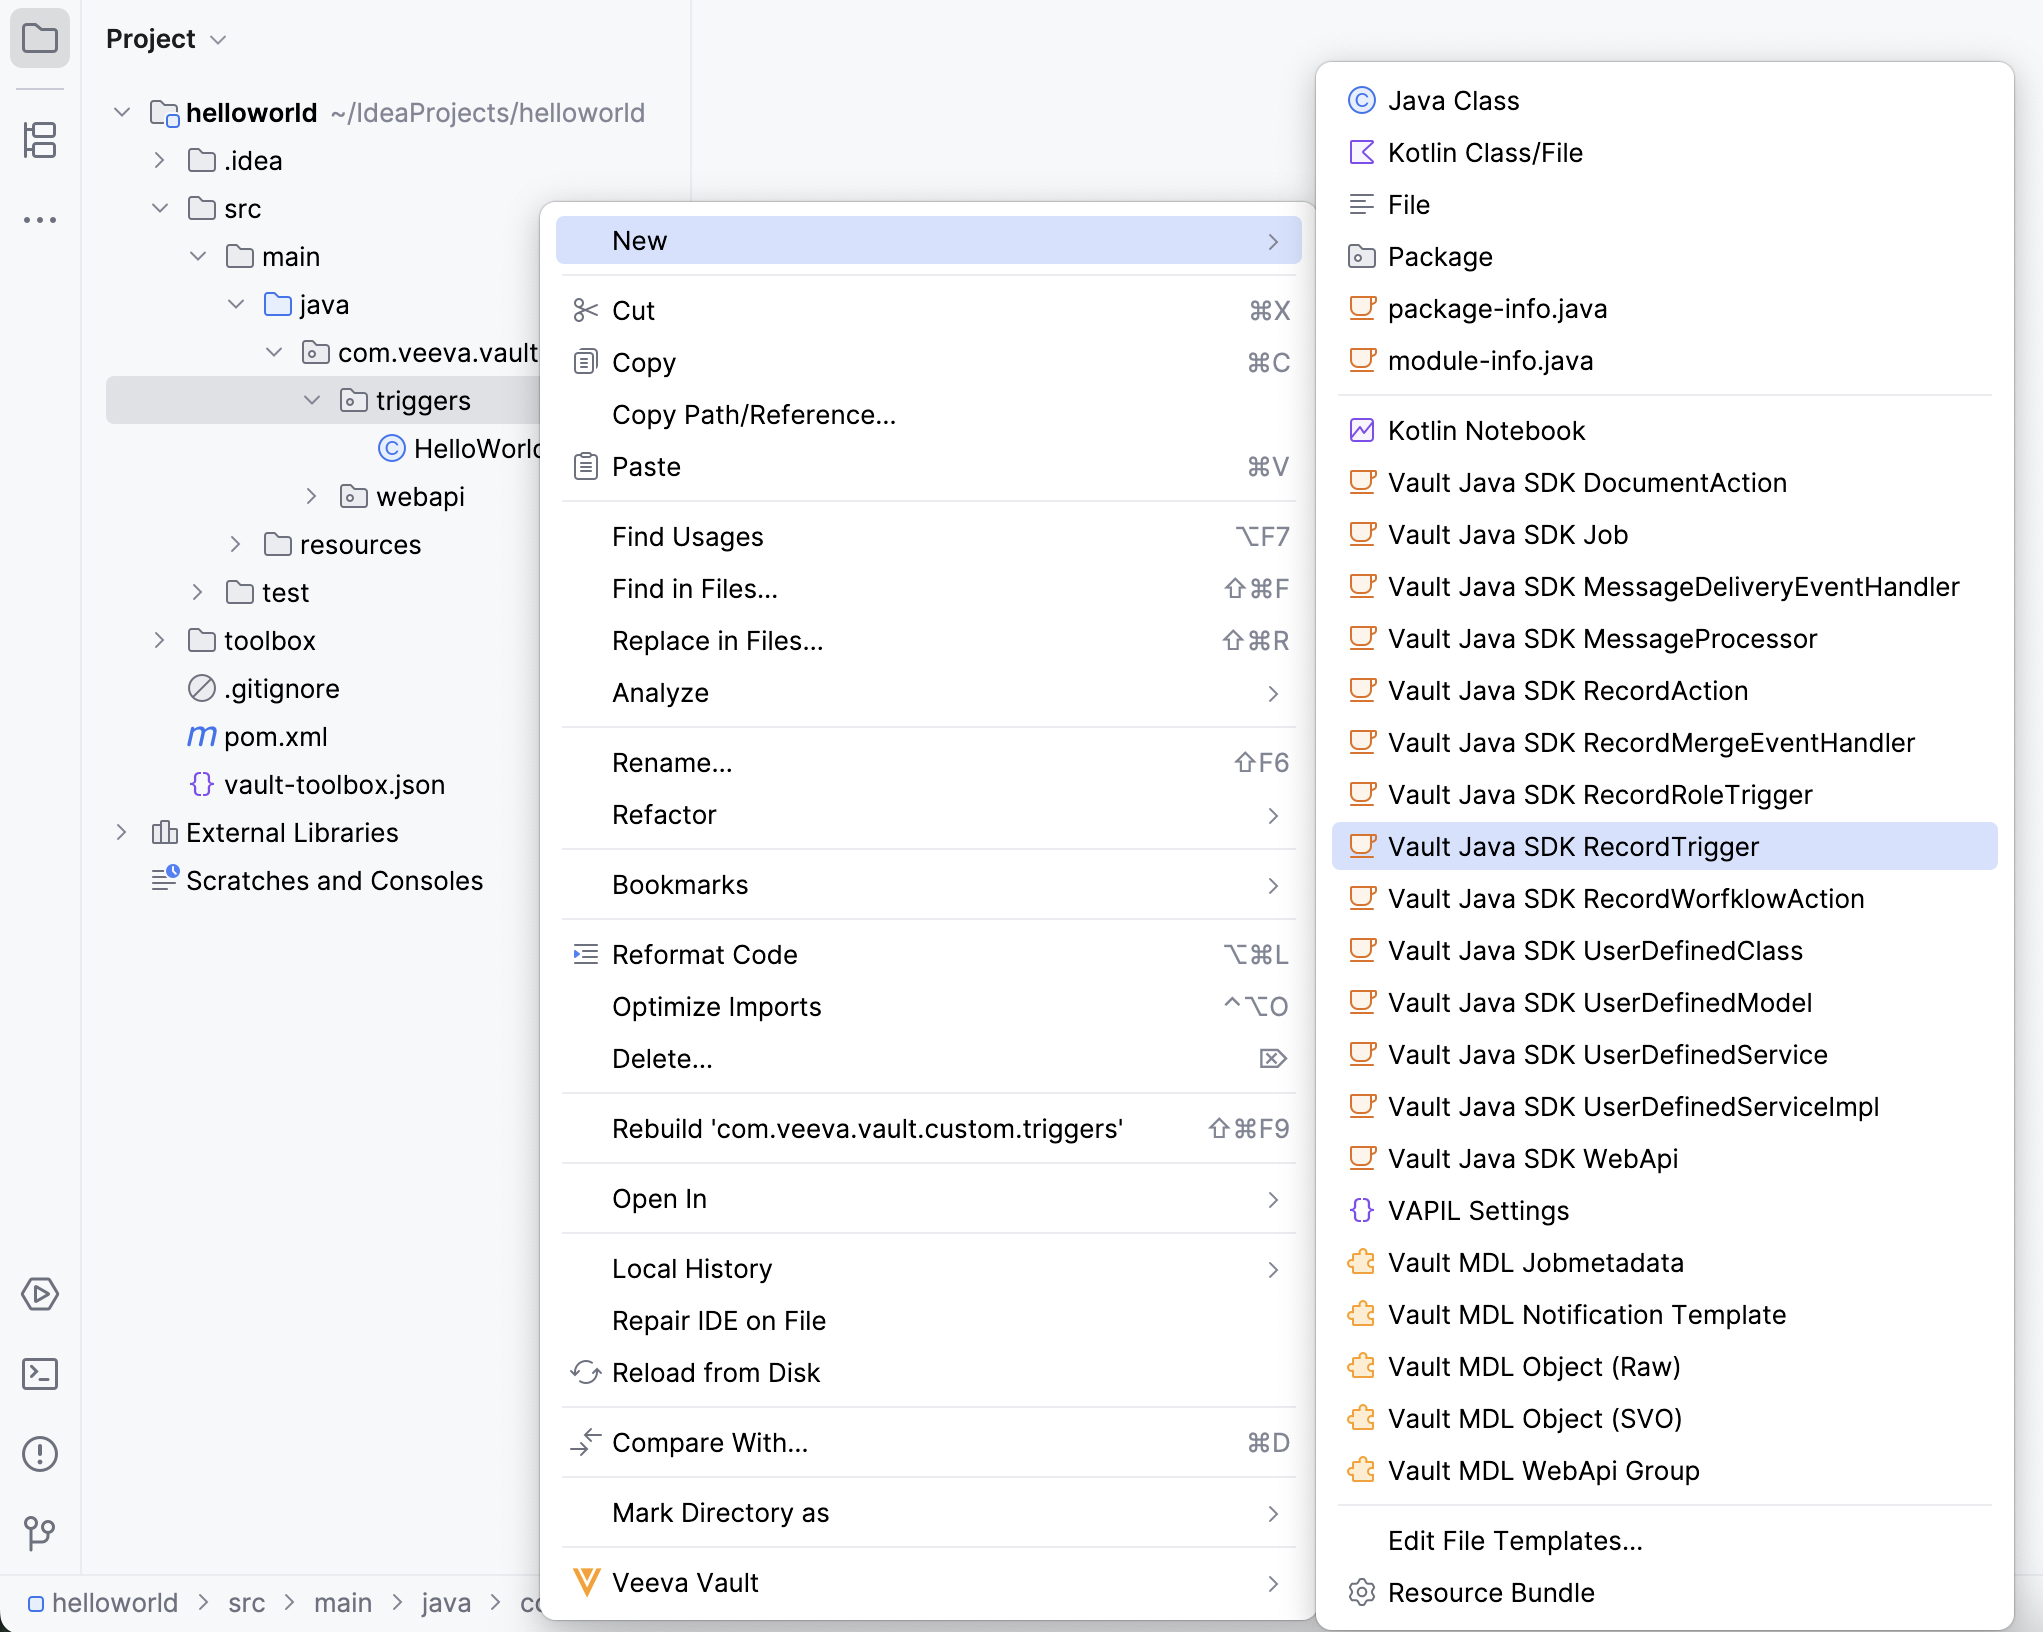The width and height of the screenshot is (2043, 1632).
Task: Open the Structure tool window icon
Action: click(x=40, y=140)
